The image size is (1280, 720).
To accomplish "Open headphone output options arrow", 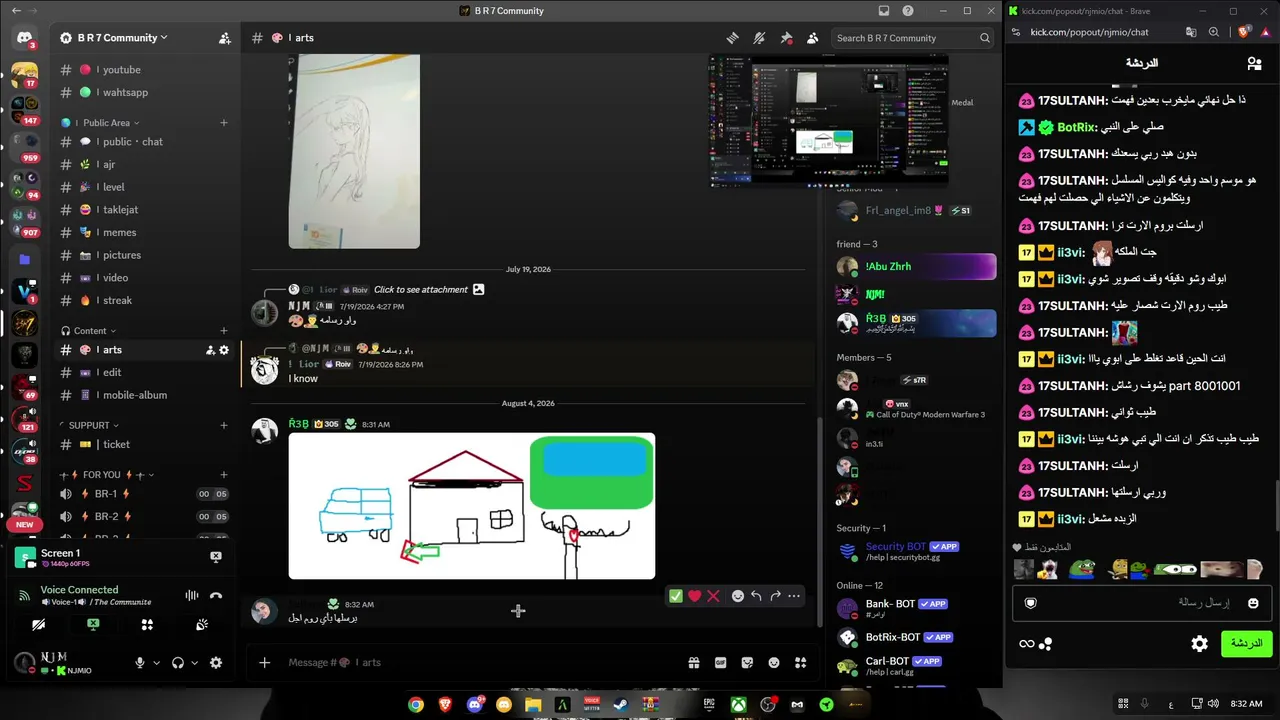I will point(194,663).
